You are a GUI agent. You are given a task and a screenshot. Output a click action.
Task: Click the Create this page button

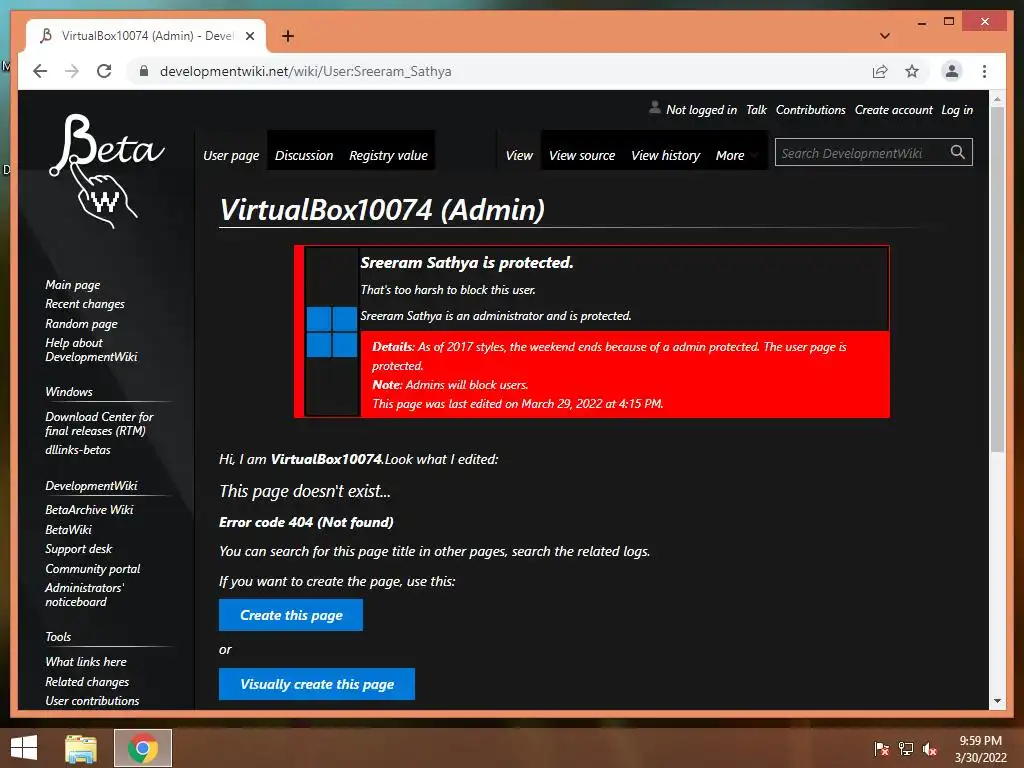point(291,615)
